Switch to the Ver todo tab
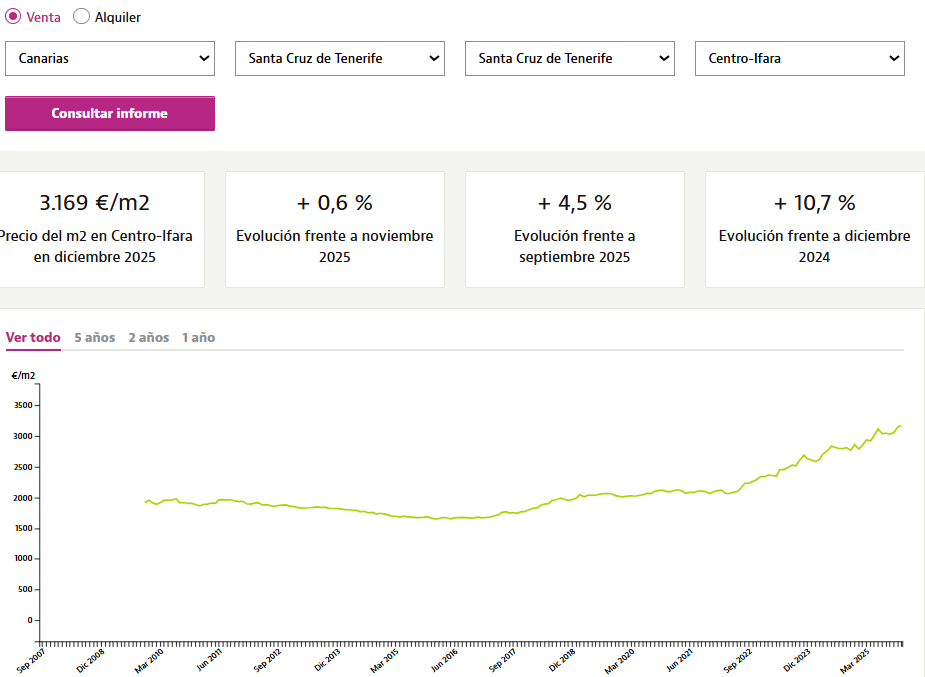The image size is (925, 677). 33,337
